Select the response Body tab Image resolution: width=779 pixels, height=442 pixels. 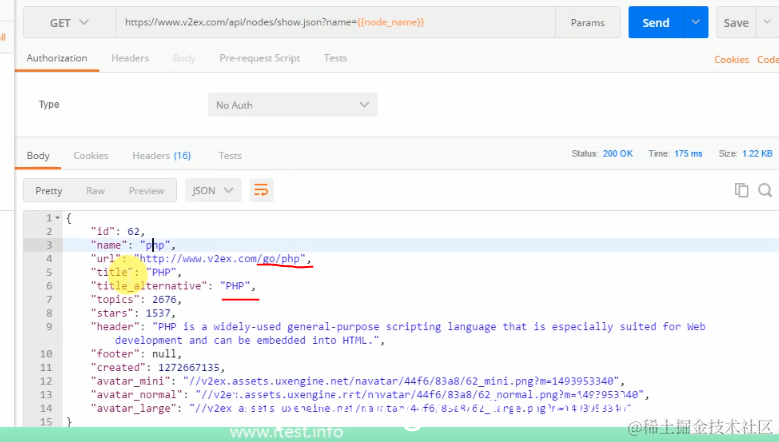click(38, 155)
